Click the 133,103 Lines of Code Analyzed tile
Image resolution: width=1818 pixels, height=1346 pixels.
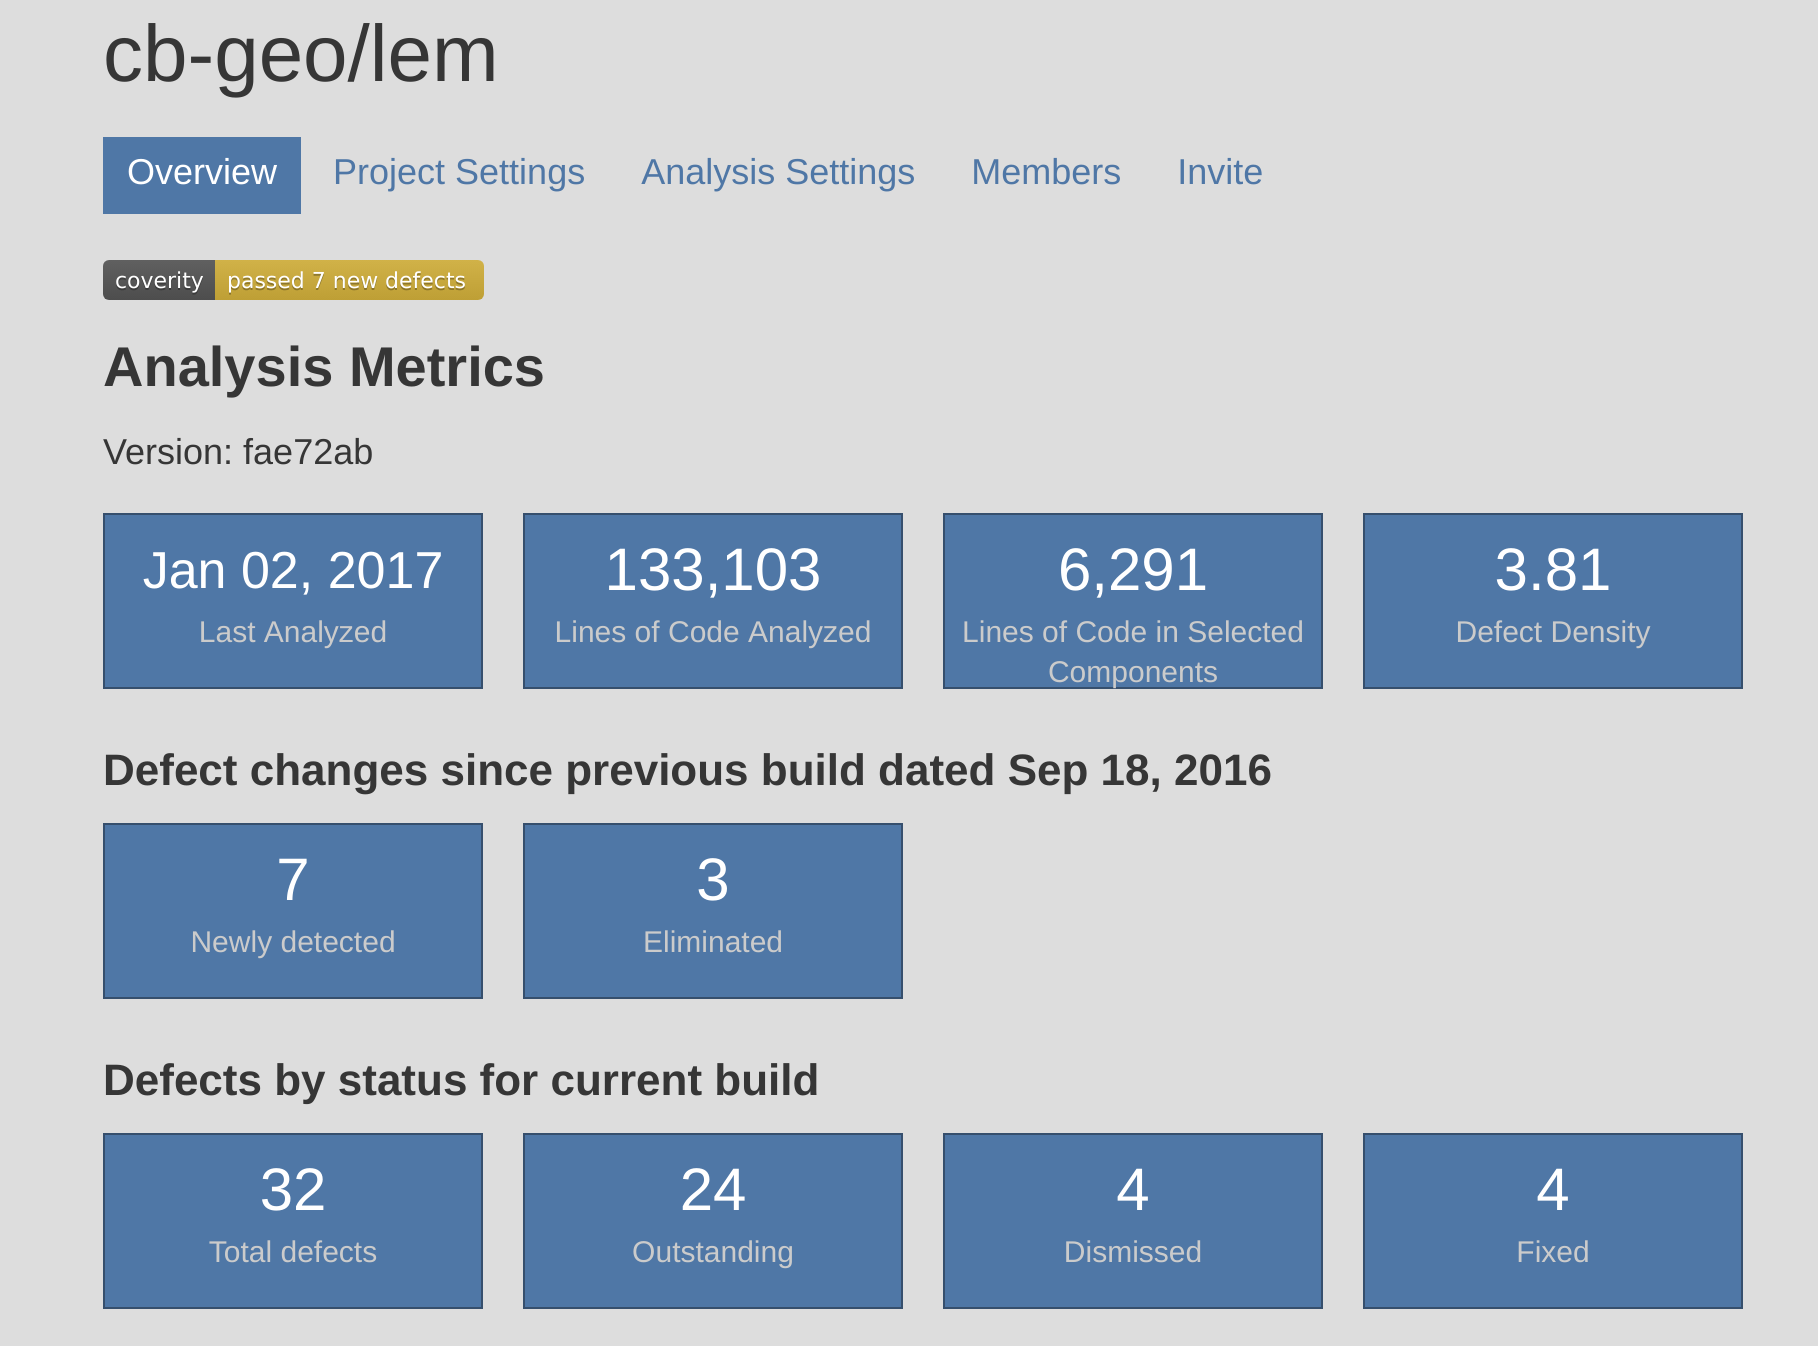(713, 601)
